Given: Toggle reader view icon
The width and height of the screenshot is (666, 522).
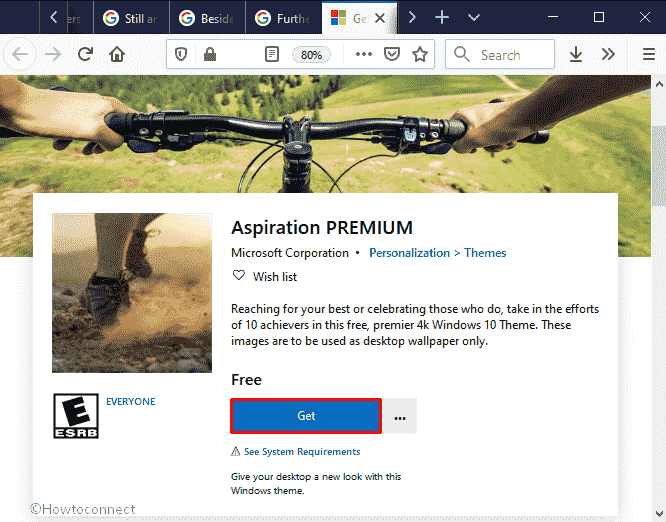Looking at the screenshot, I should [272, 54].
